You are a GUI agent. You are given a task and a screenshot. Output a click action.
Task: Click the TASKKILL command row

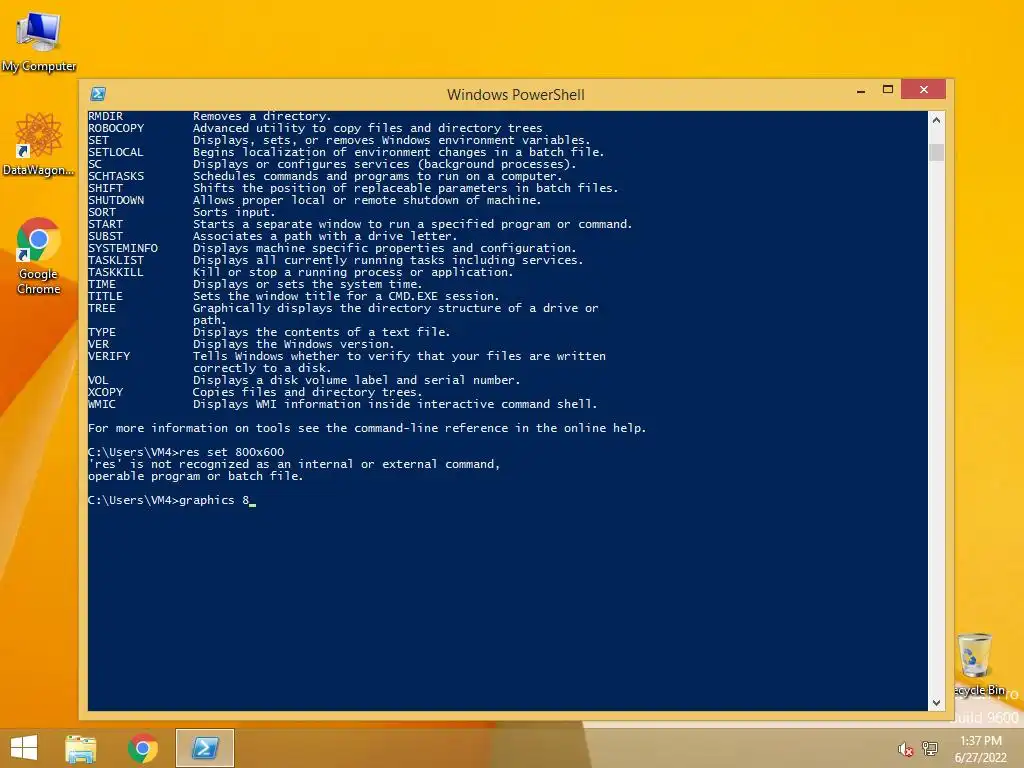[x=300, y=272]
